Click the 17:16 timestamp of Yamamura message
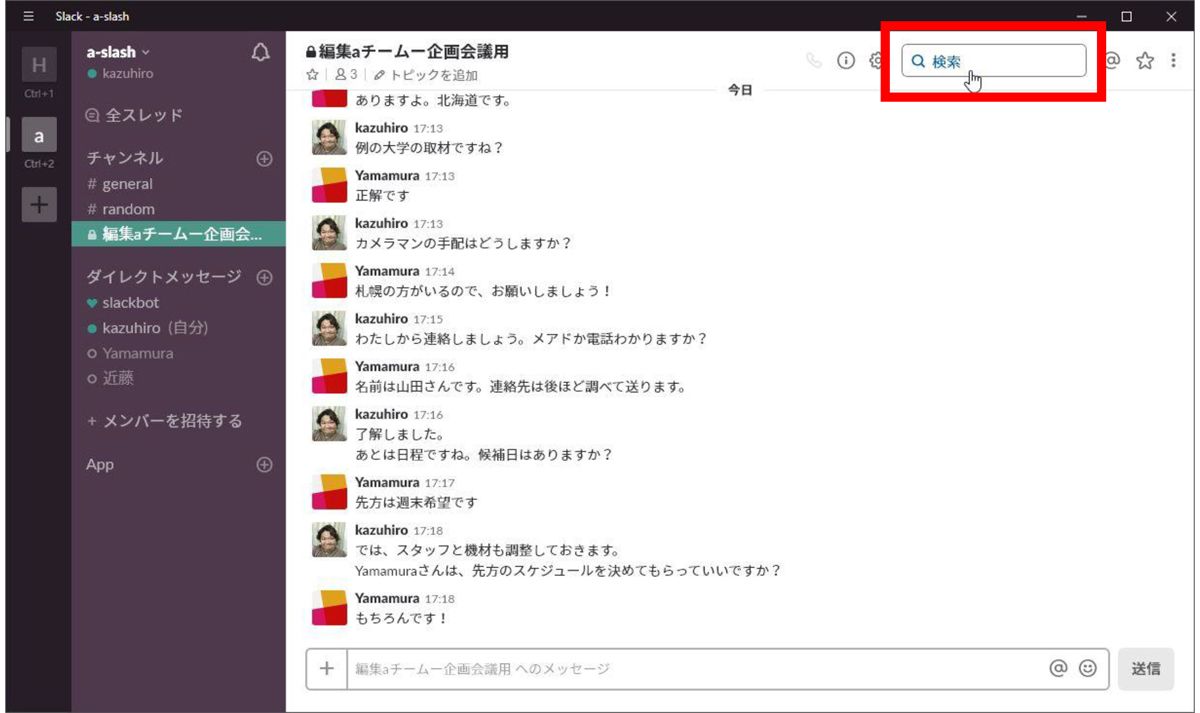This screenshot has width=1200, height=713. coord(440,367)
